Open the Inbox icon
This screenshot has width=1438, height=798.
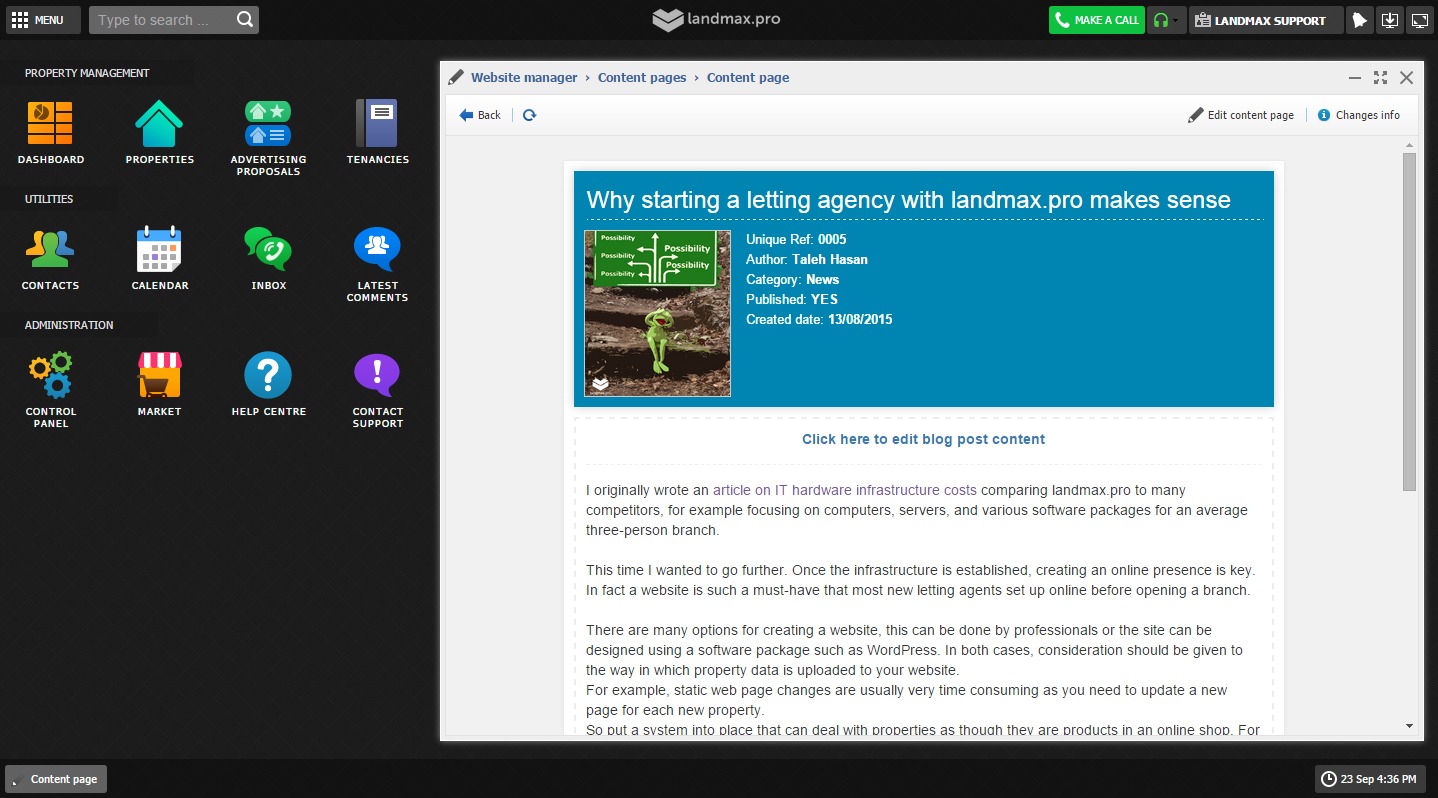pos(268,250)
